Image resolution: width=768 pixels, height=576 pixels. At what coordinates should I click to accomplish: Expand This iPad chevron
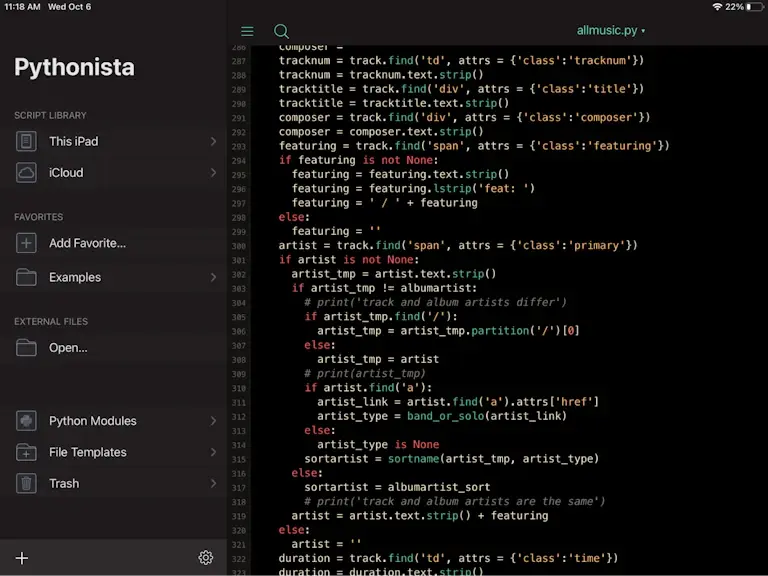point(213,142)
